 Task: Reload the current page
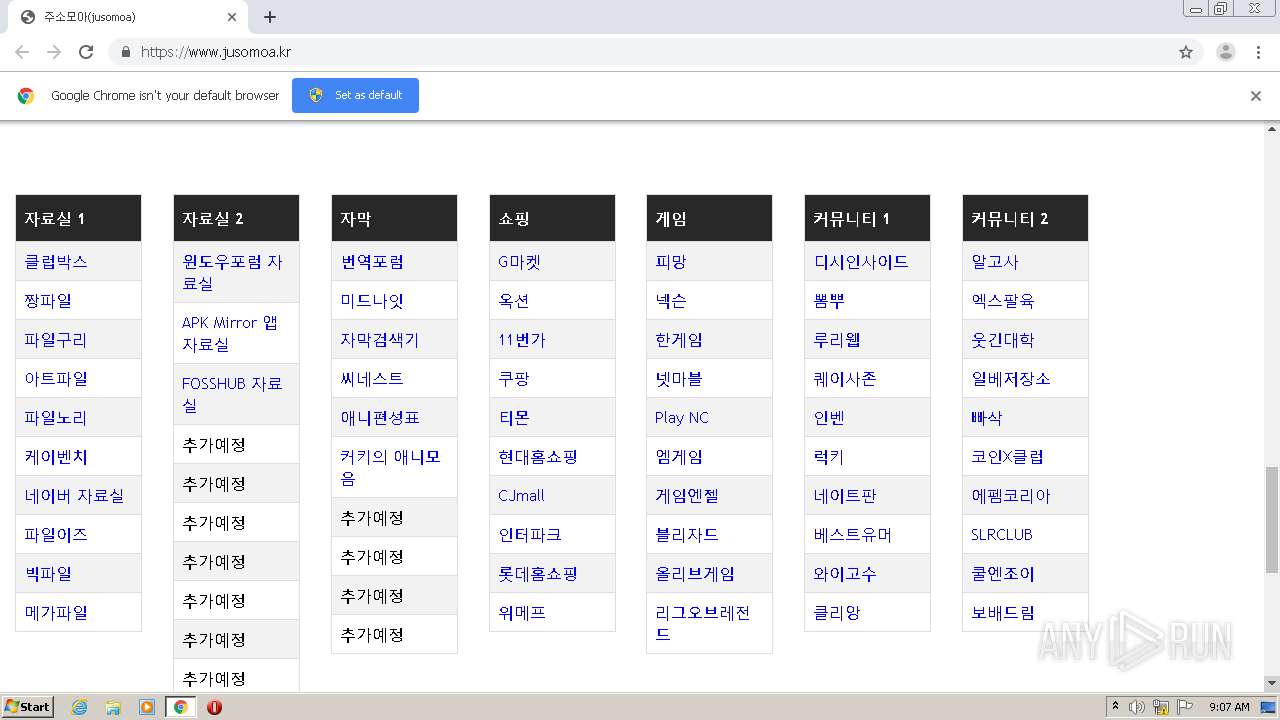[x=86, y=52]
